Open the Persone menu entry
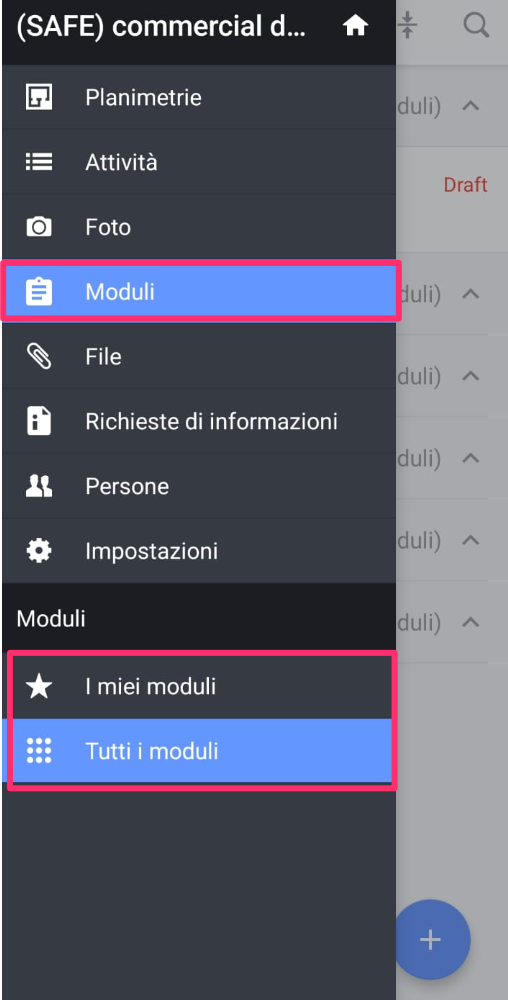Screen dimensions: 508x1000 199,486
